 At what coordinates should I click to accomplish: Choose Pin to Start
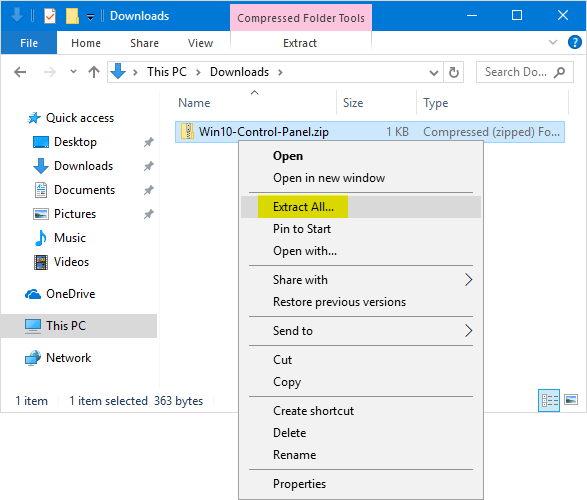361,229
